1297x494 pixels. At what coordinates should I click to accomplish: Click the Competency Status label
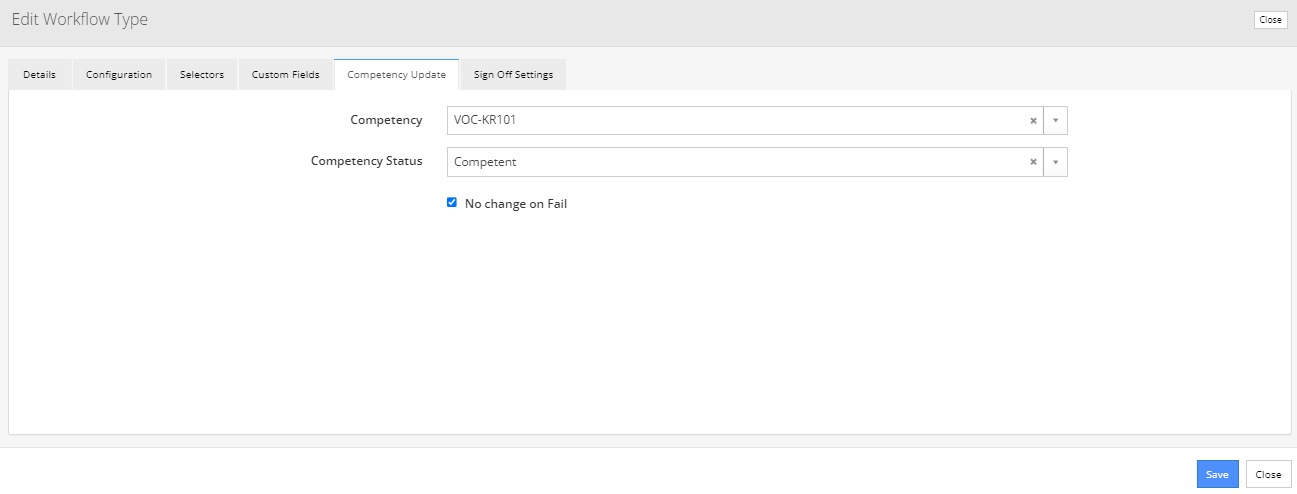click(x=366, y=161)
